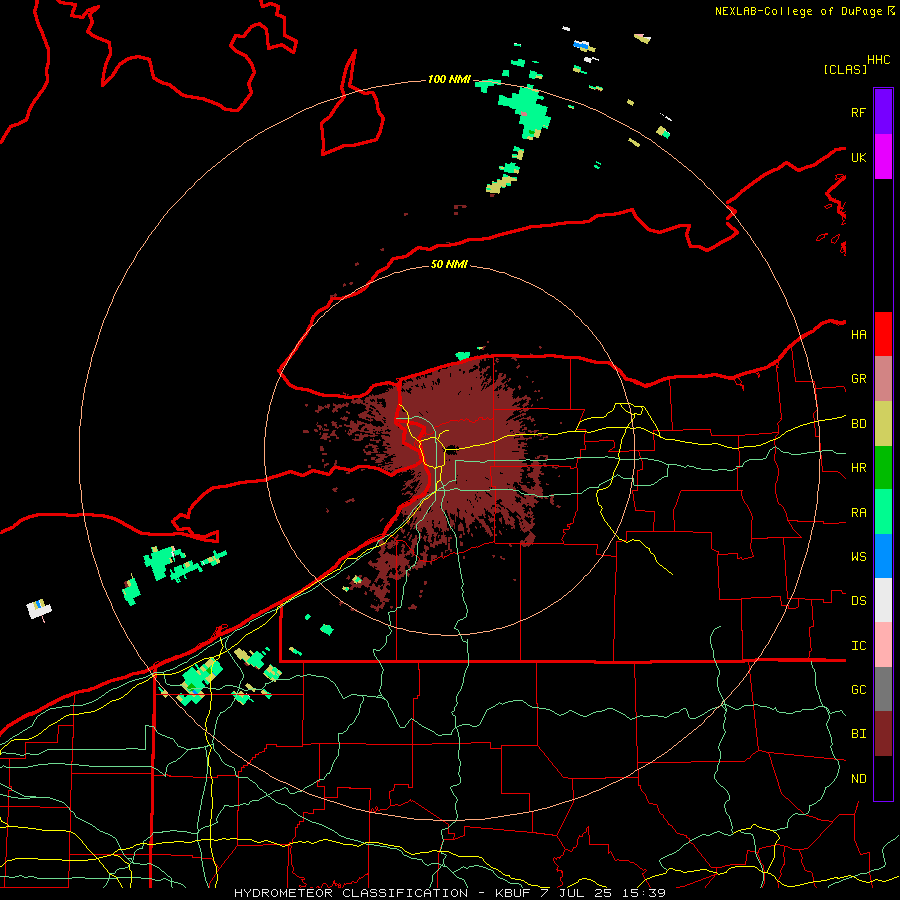Screen dimensions: 900x900
Task: Click the IC light pink legend swatch
Action: coord(883,645)
